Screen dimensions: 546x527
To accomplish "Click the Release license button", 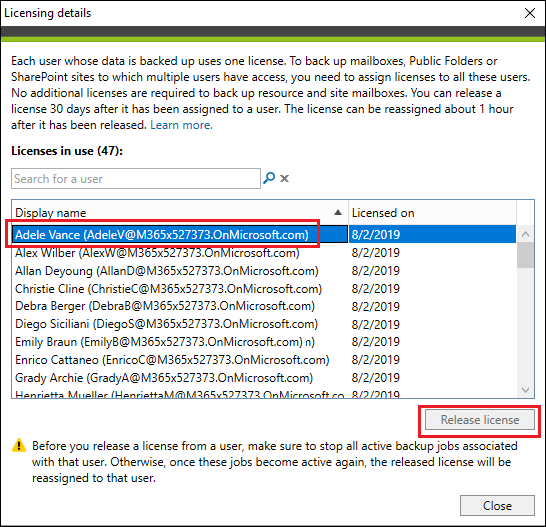I will click(479, 420).
